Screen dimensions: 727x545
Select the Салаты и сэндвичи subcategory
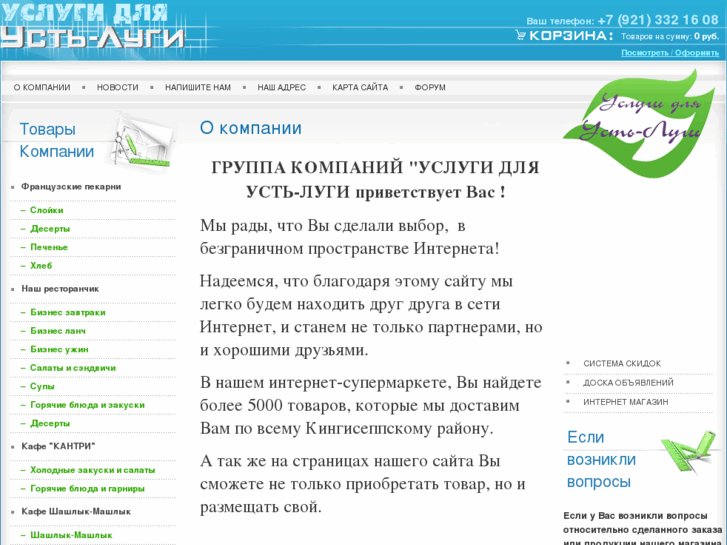[73, 368]
